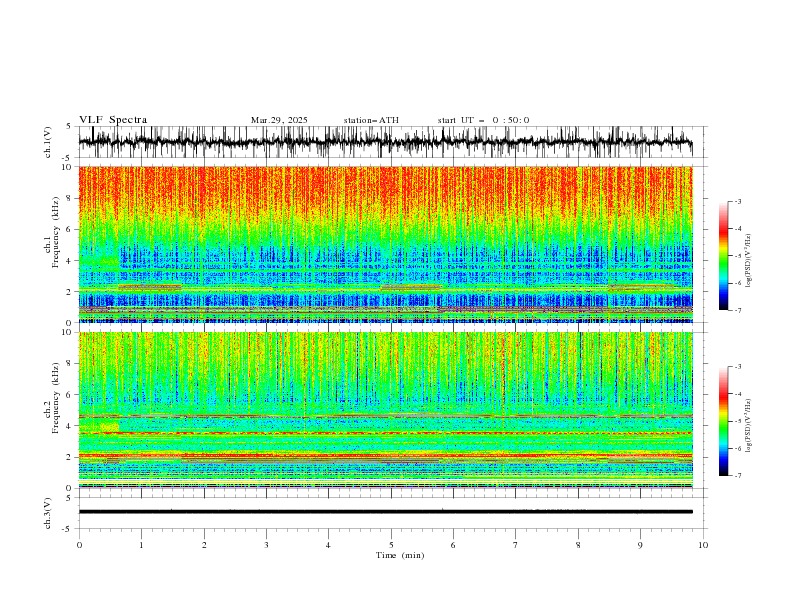Click the ch.1 spectrogram plot

pyautogui.click(x=385, y=244)
